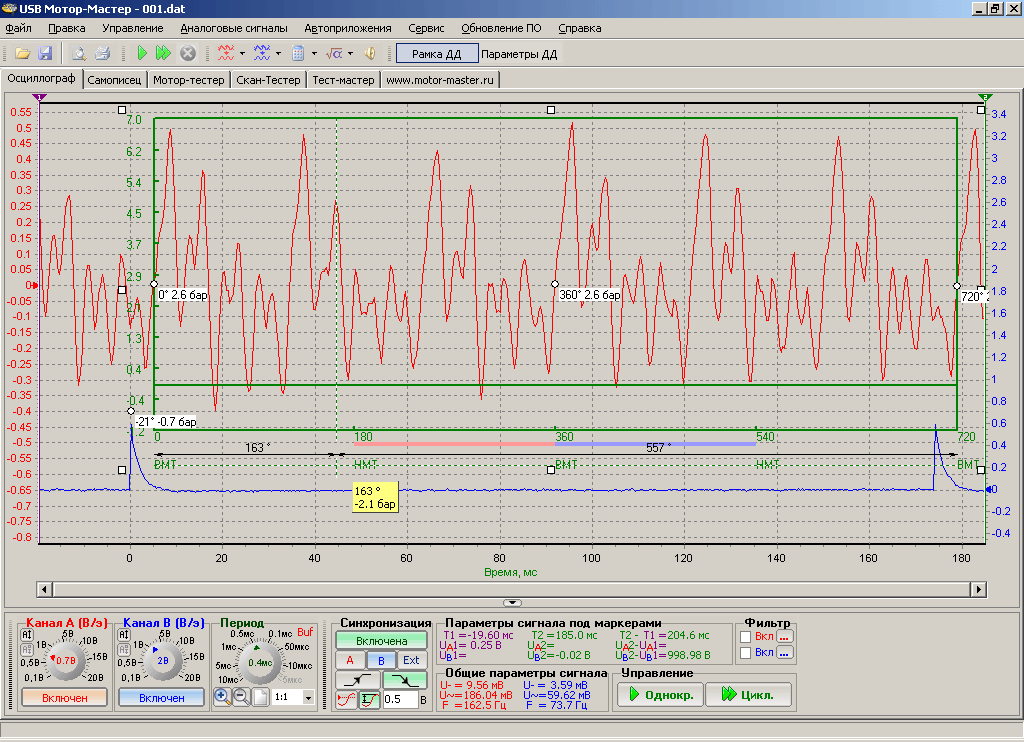
Task: Toggle Канал A Включен button
Action: [65, 698]
